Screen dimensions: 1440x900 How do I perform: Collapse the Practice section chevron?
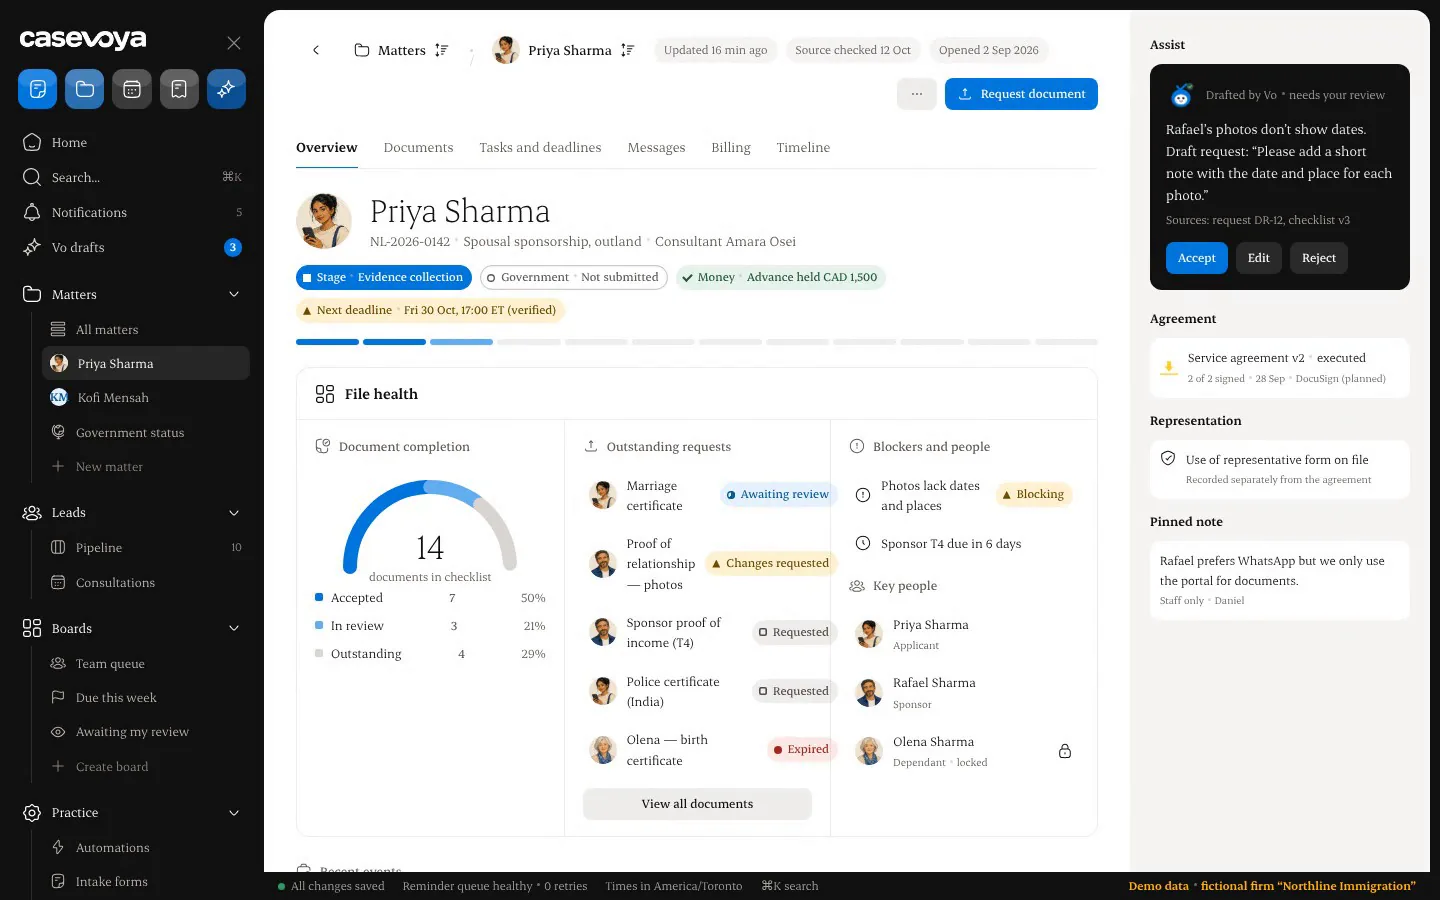(234, 813)
